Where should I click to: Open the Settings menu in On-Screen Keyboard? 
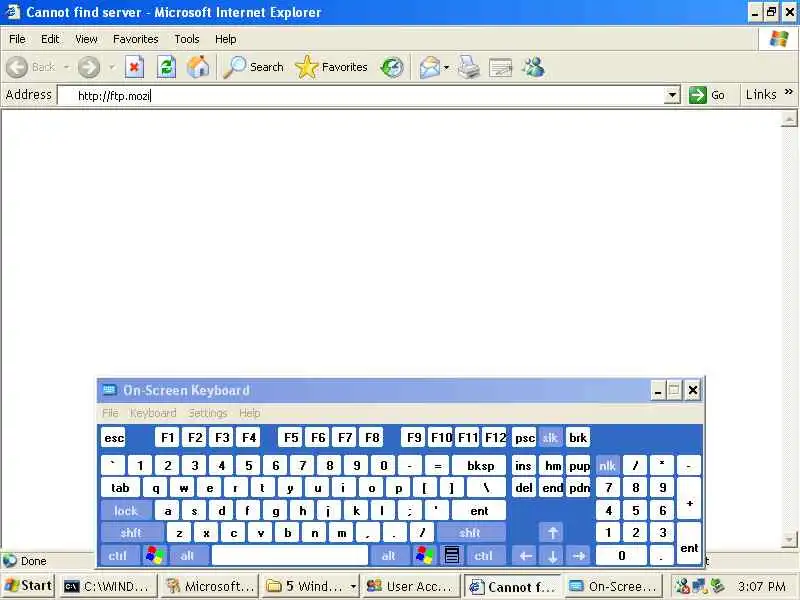(208, 413)
